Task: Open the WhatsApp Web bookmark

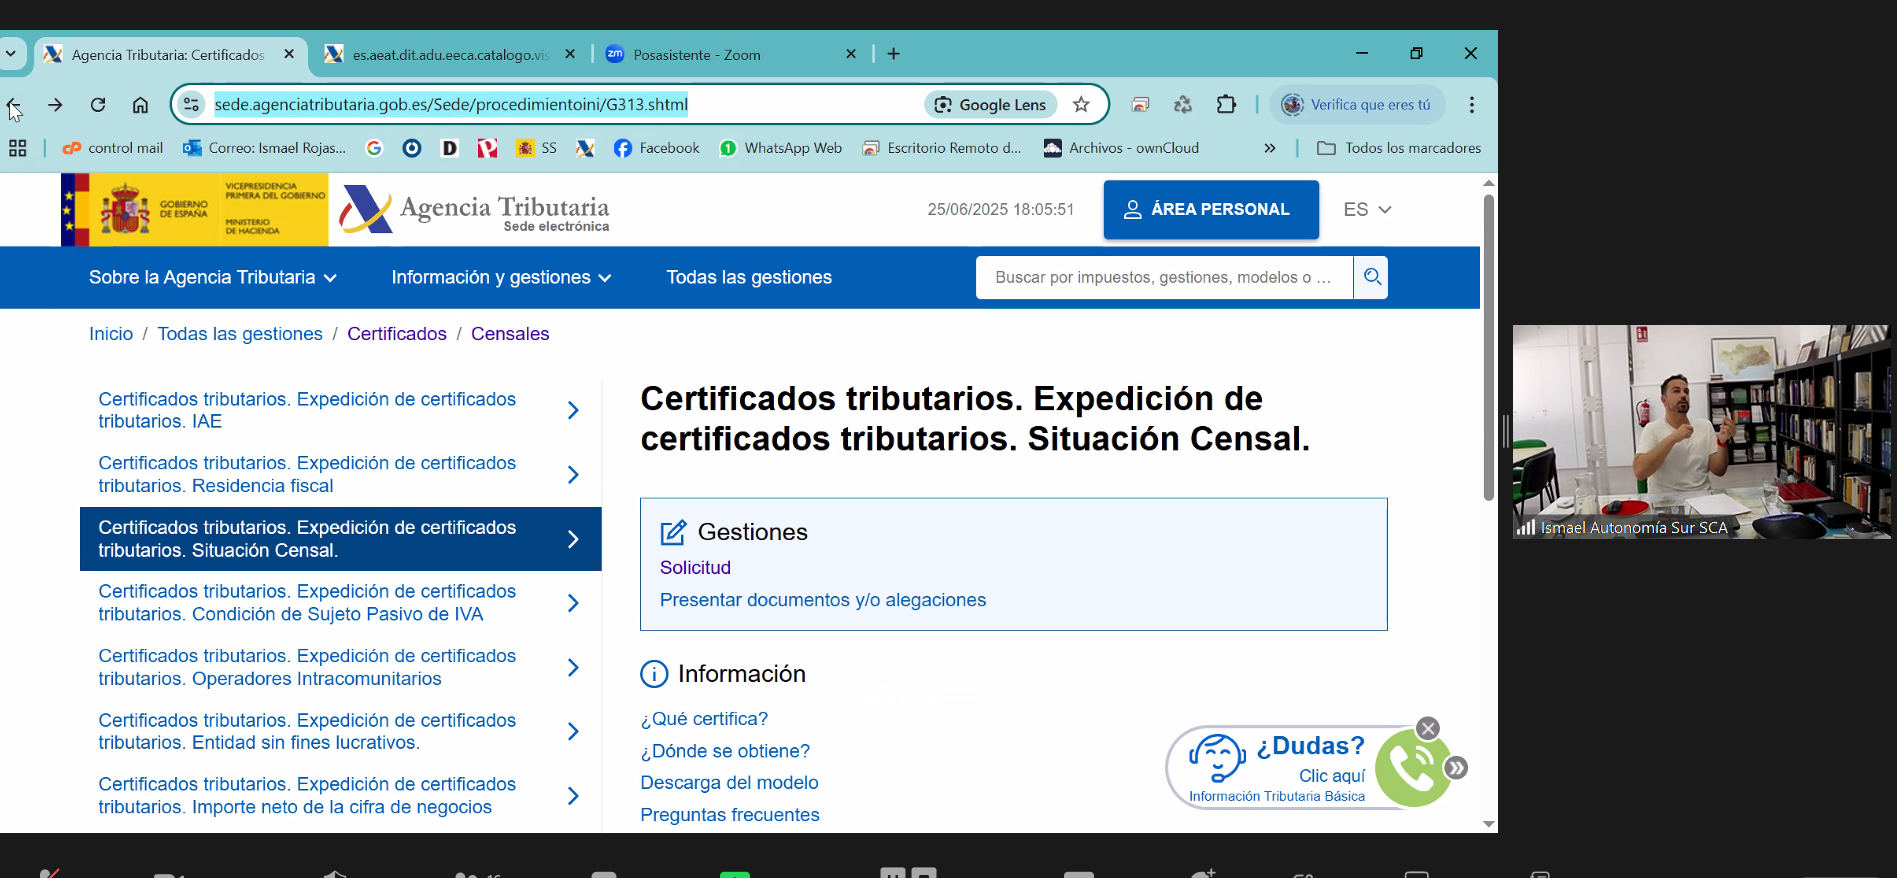Action: (781, 148)
